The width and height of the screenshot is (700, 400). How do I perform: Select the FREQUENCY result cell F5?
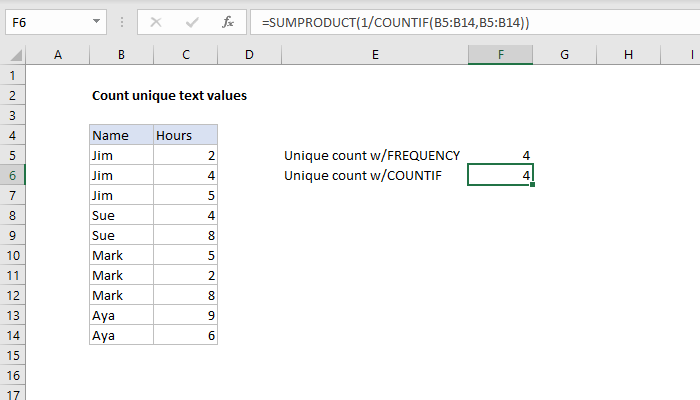[501, 155]
